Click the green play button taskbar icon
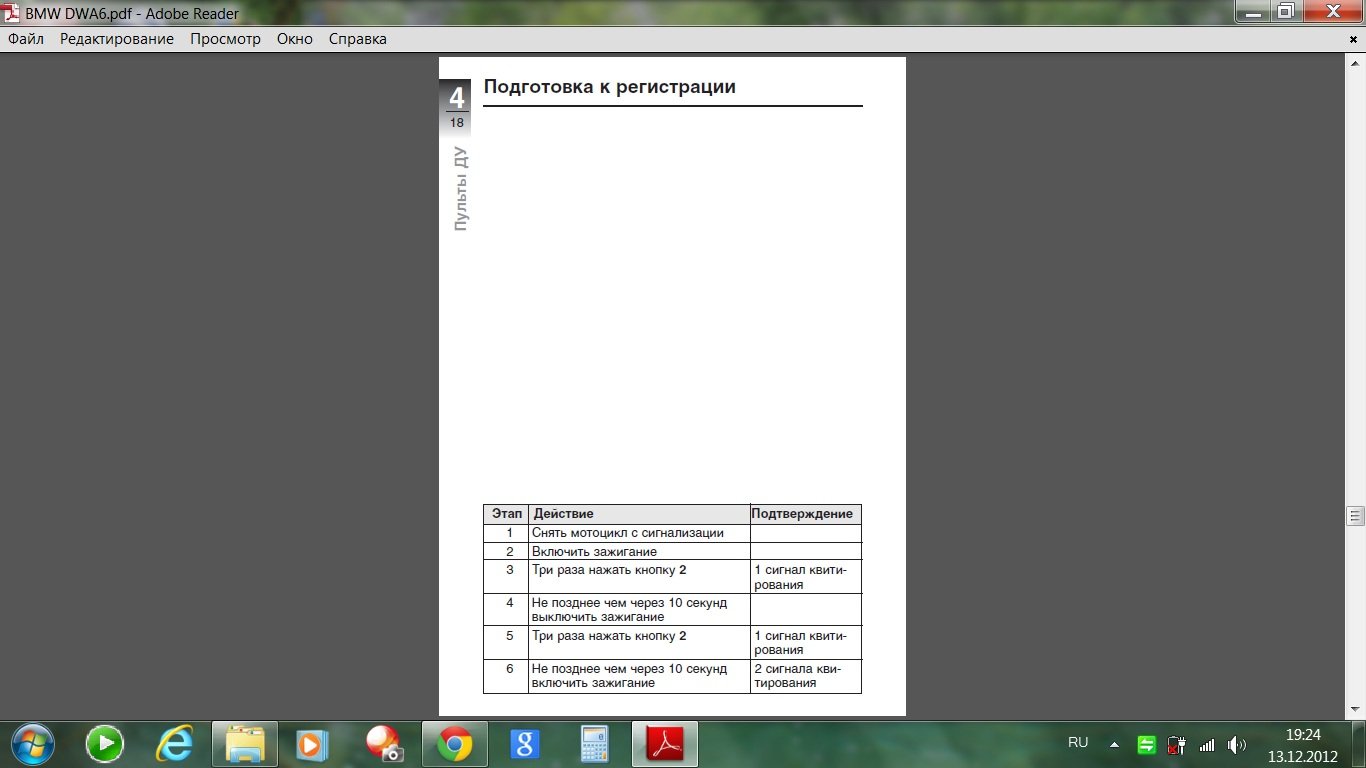1366x768 pixels. click(x=104, y=744)
